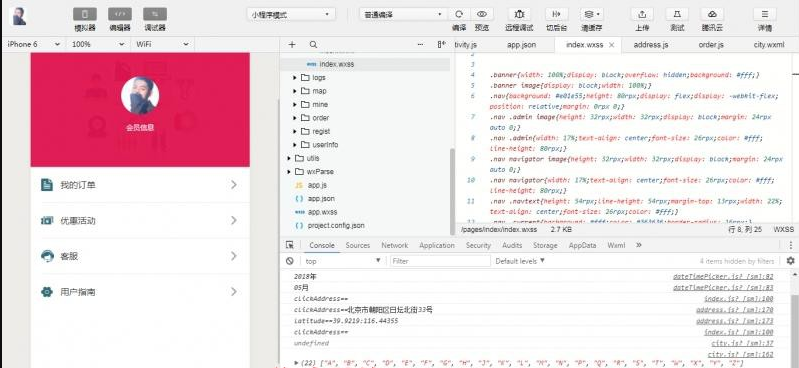Expand the utils folder

289,158
